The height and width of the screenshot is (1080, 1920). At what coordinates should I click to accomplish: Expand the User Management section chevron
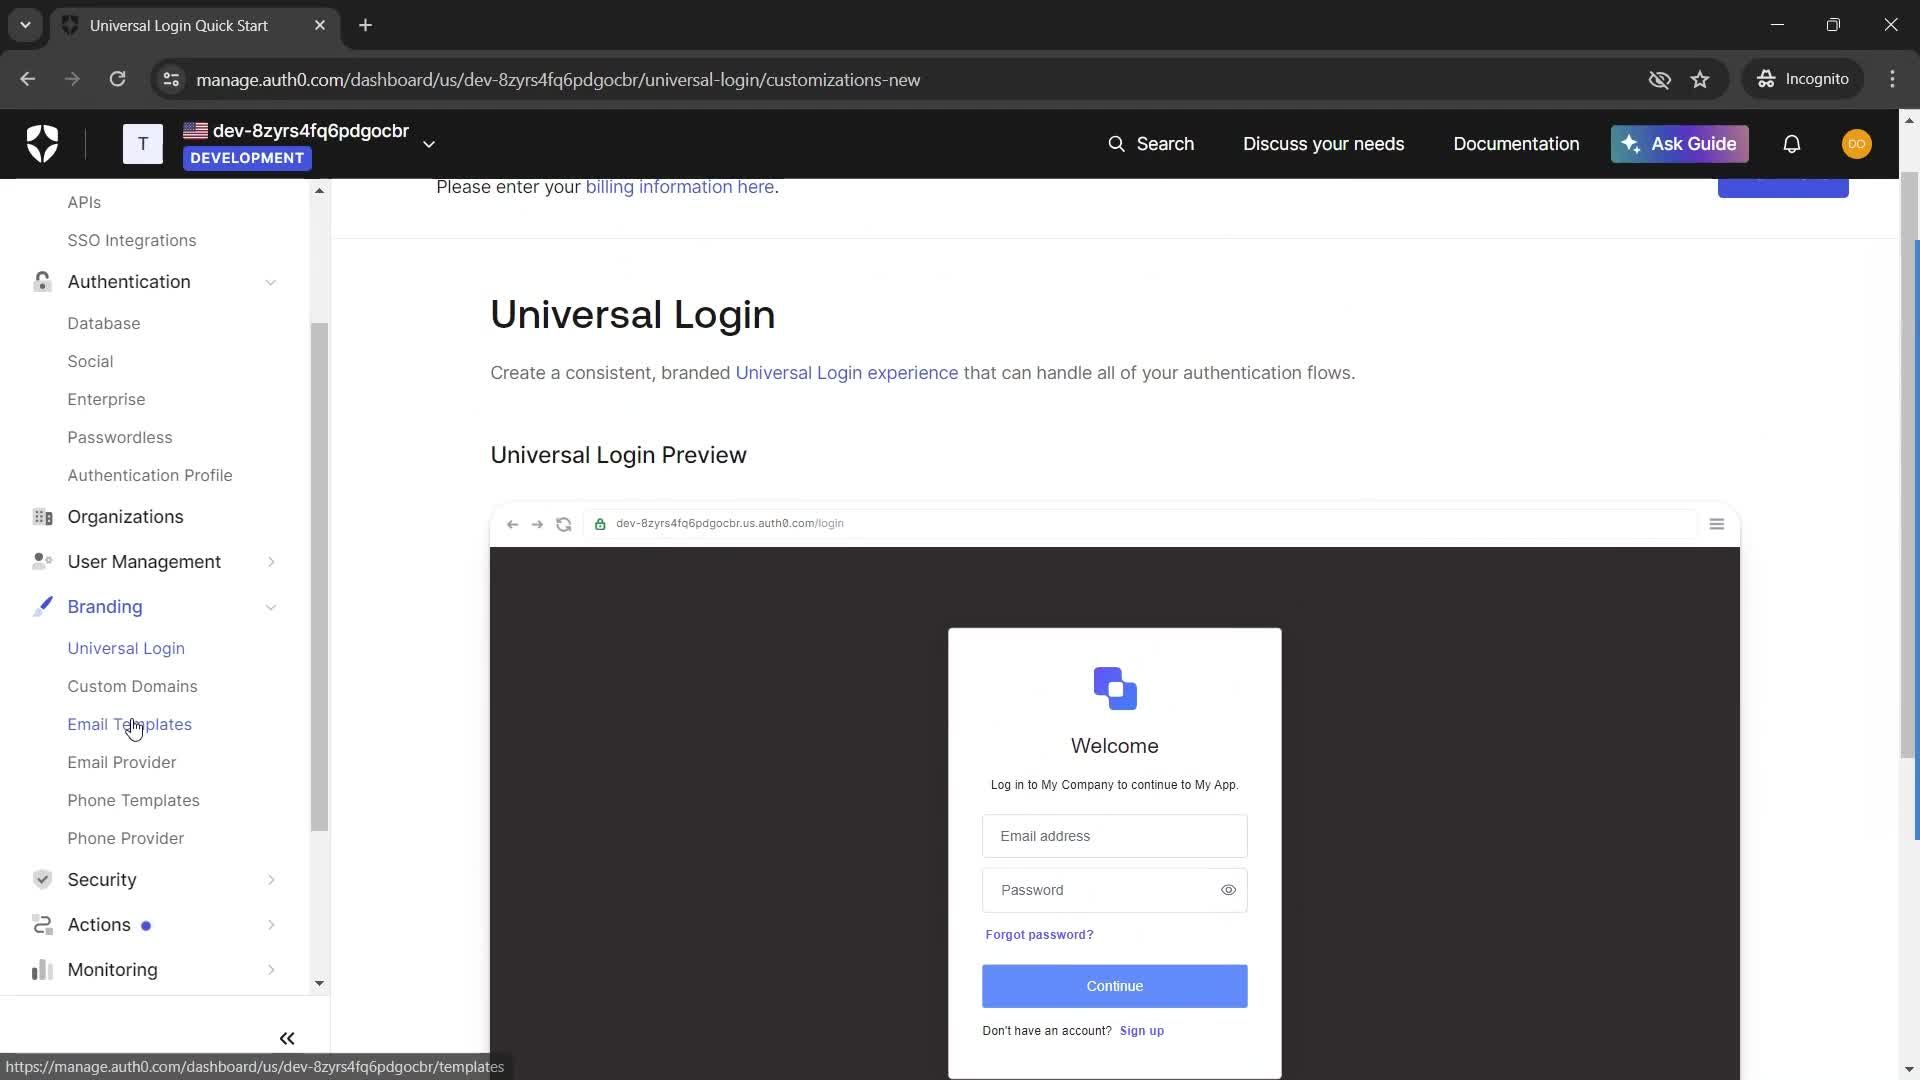click(x=271, y=562)
